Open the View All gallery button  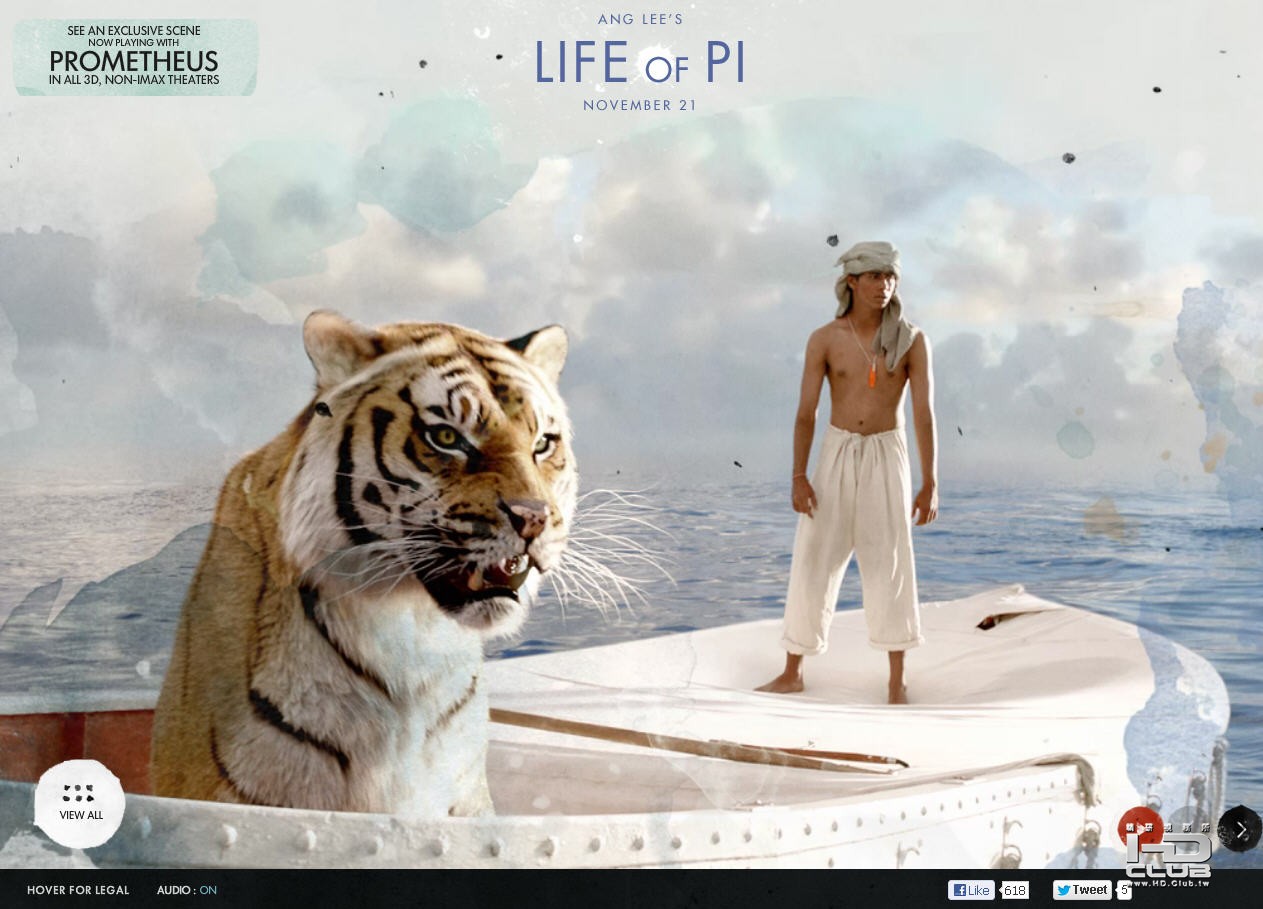[x=80, y=803]
